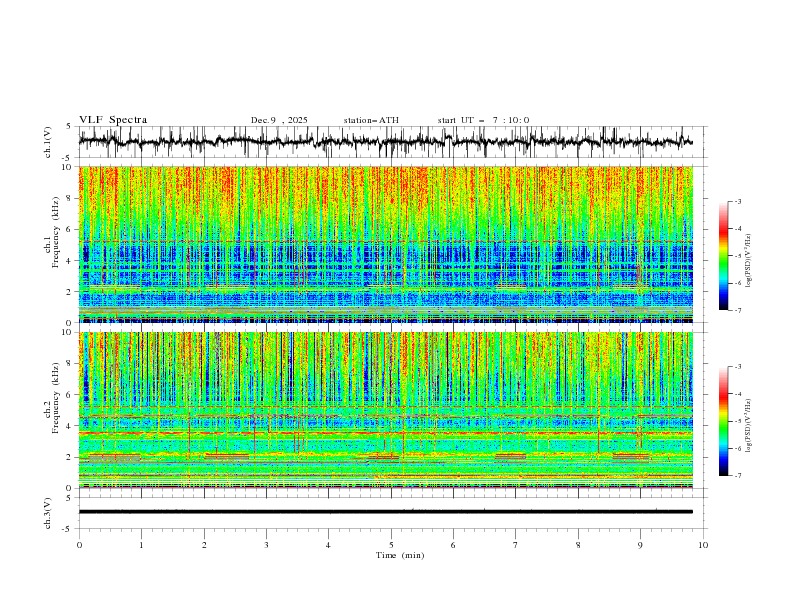Click inside the ch.2 spectrogram panel
The width and height of the screenshot is (792, 612).
[x=385, y=410]
